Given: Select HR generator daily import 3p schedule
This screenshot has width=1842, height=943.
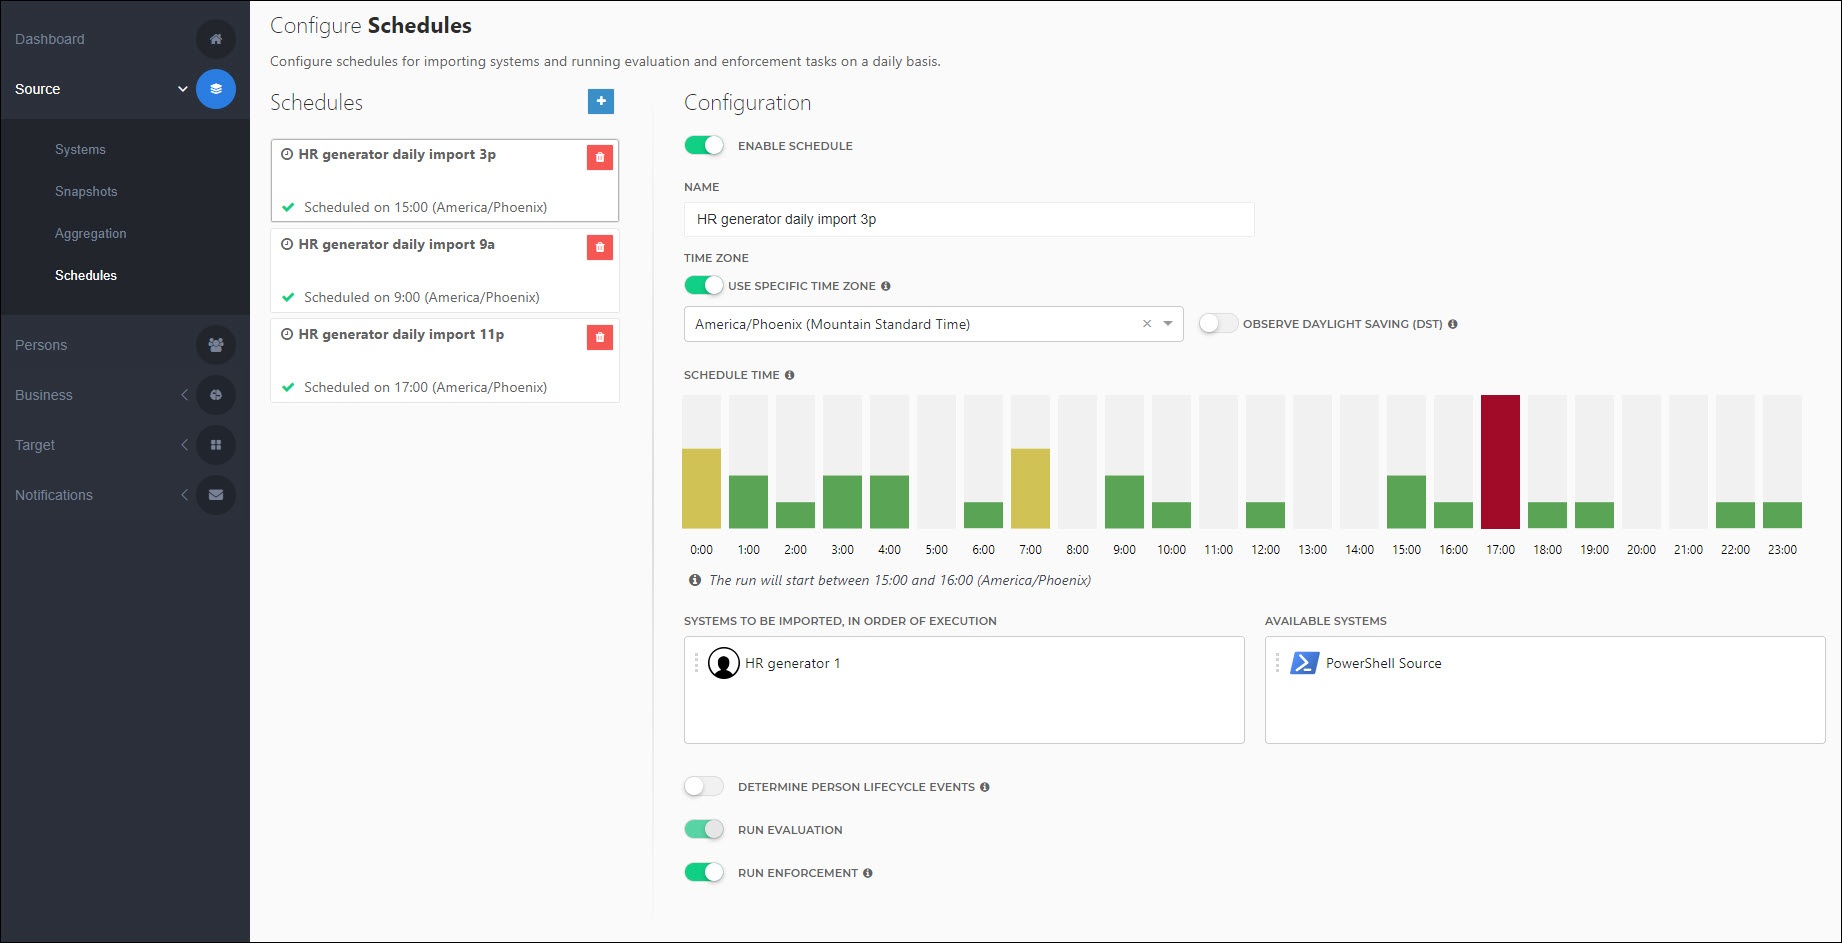Looking at the screenshot, I should (x=445, y=180).
